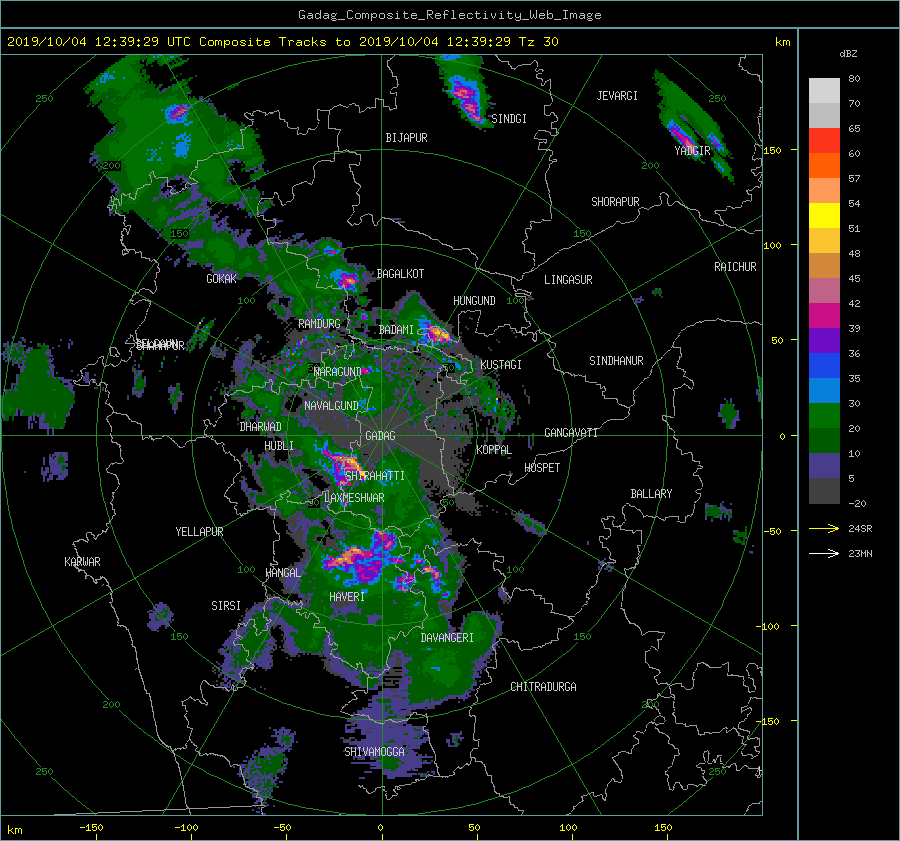This screenshot has height=841, width=900.
Task: Click the BIJAPUR city label
Action: click(x=406, y=138)
